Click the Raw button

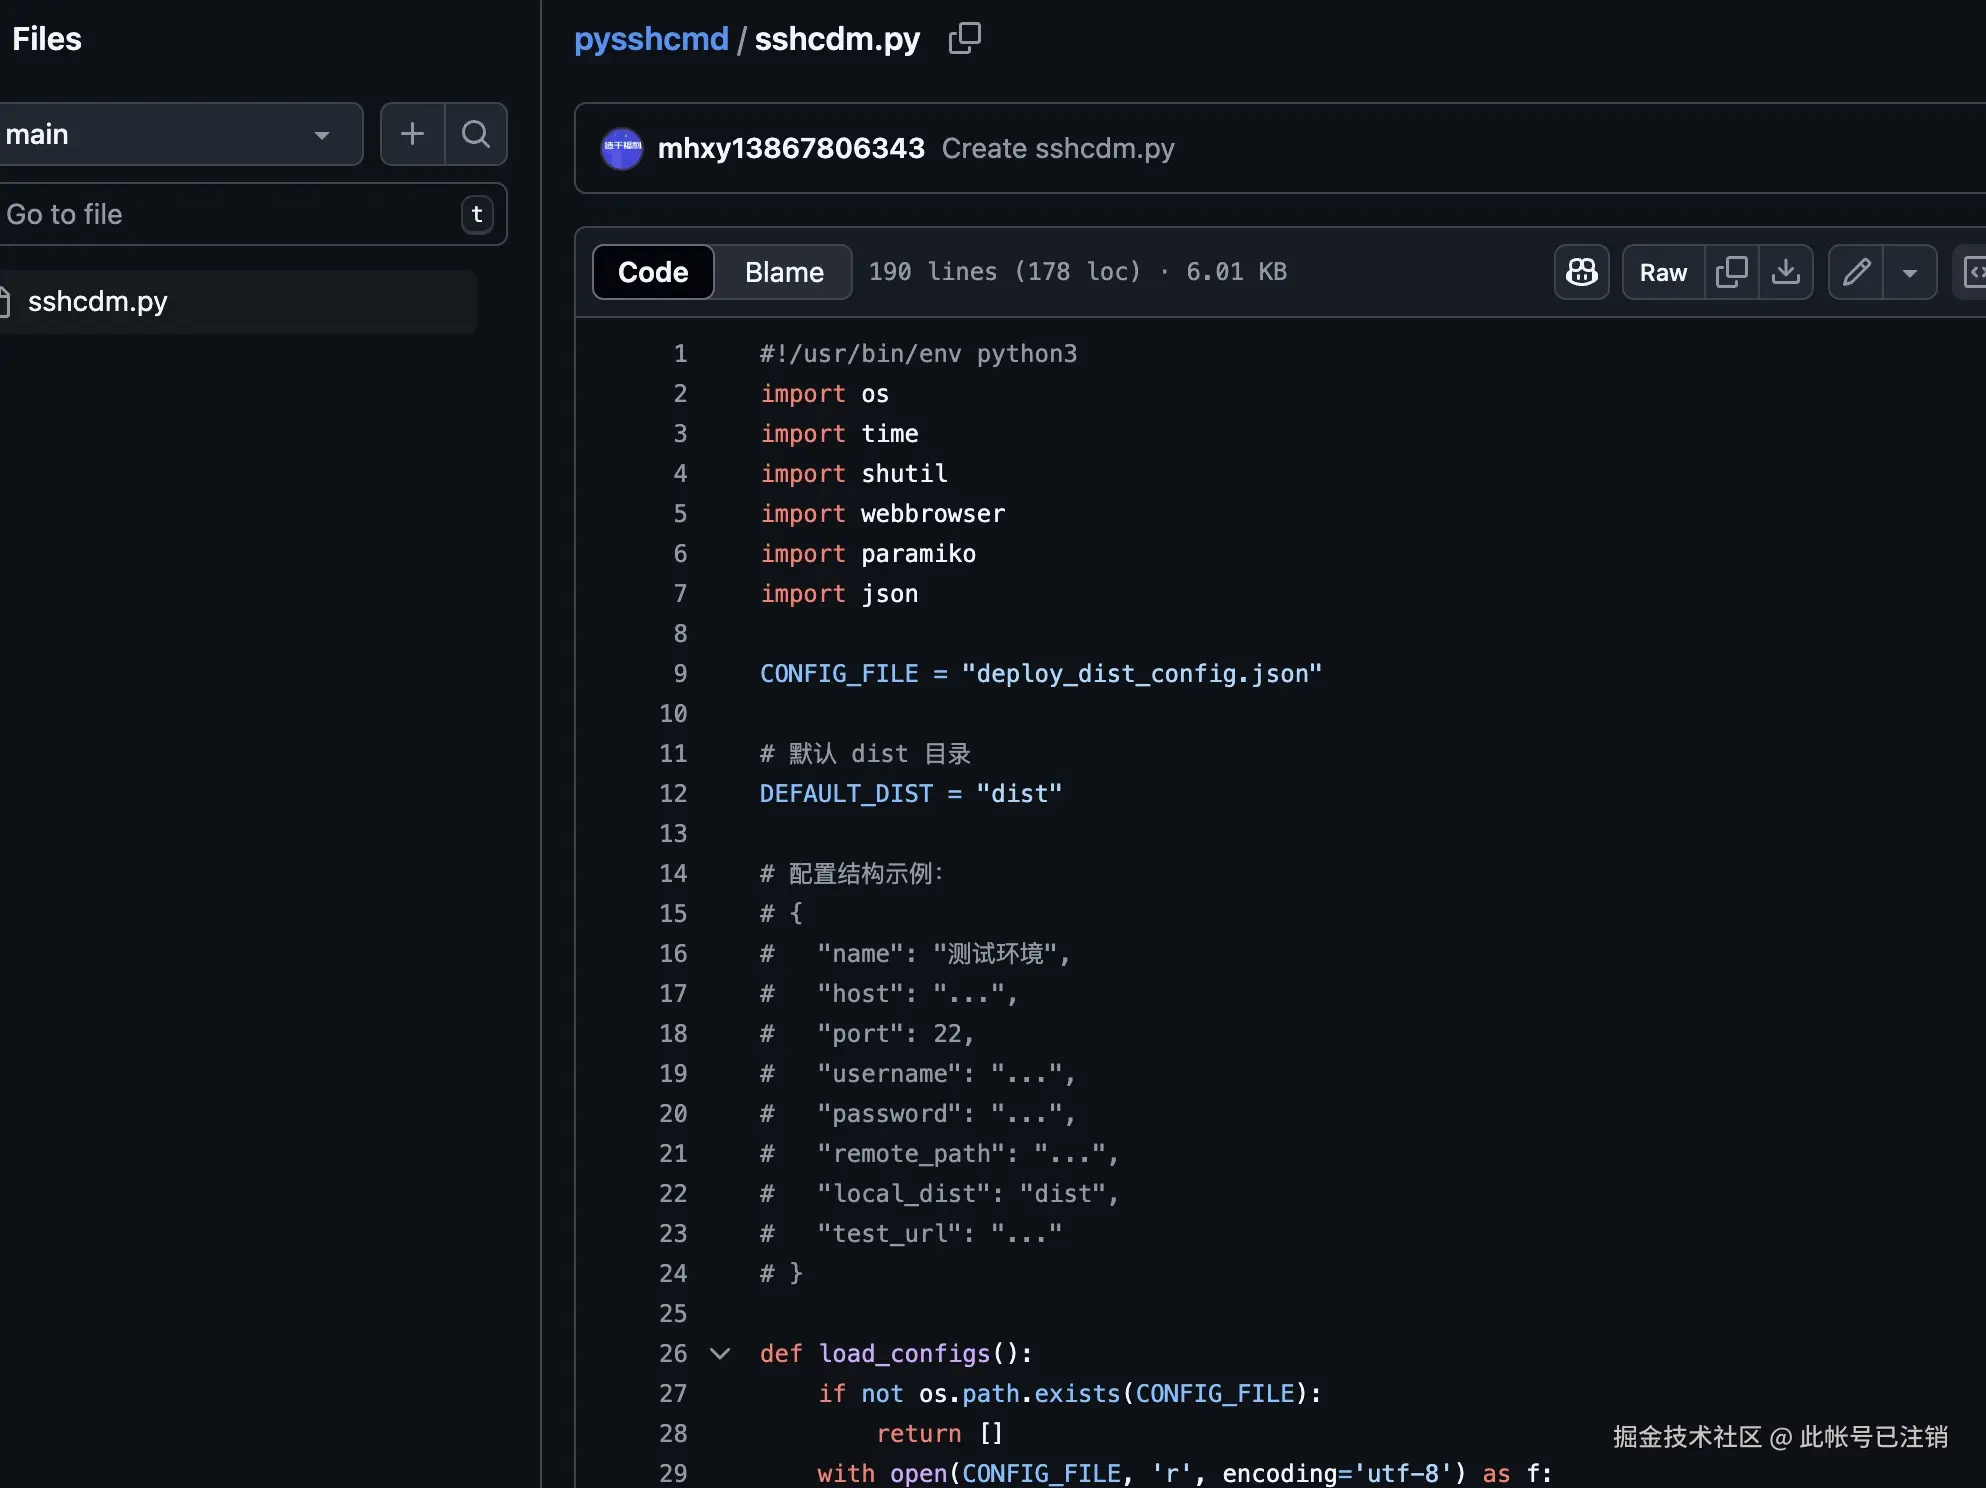coord(1662,272)
